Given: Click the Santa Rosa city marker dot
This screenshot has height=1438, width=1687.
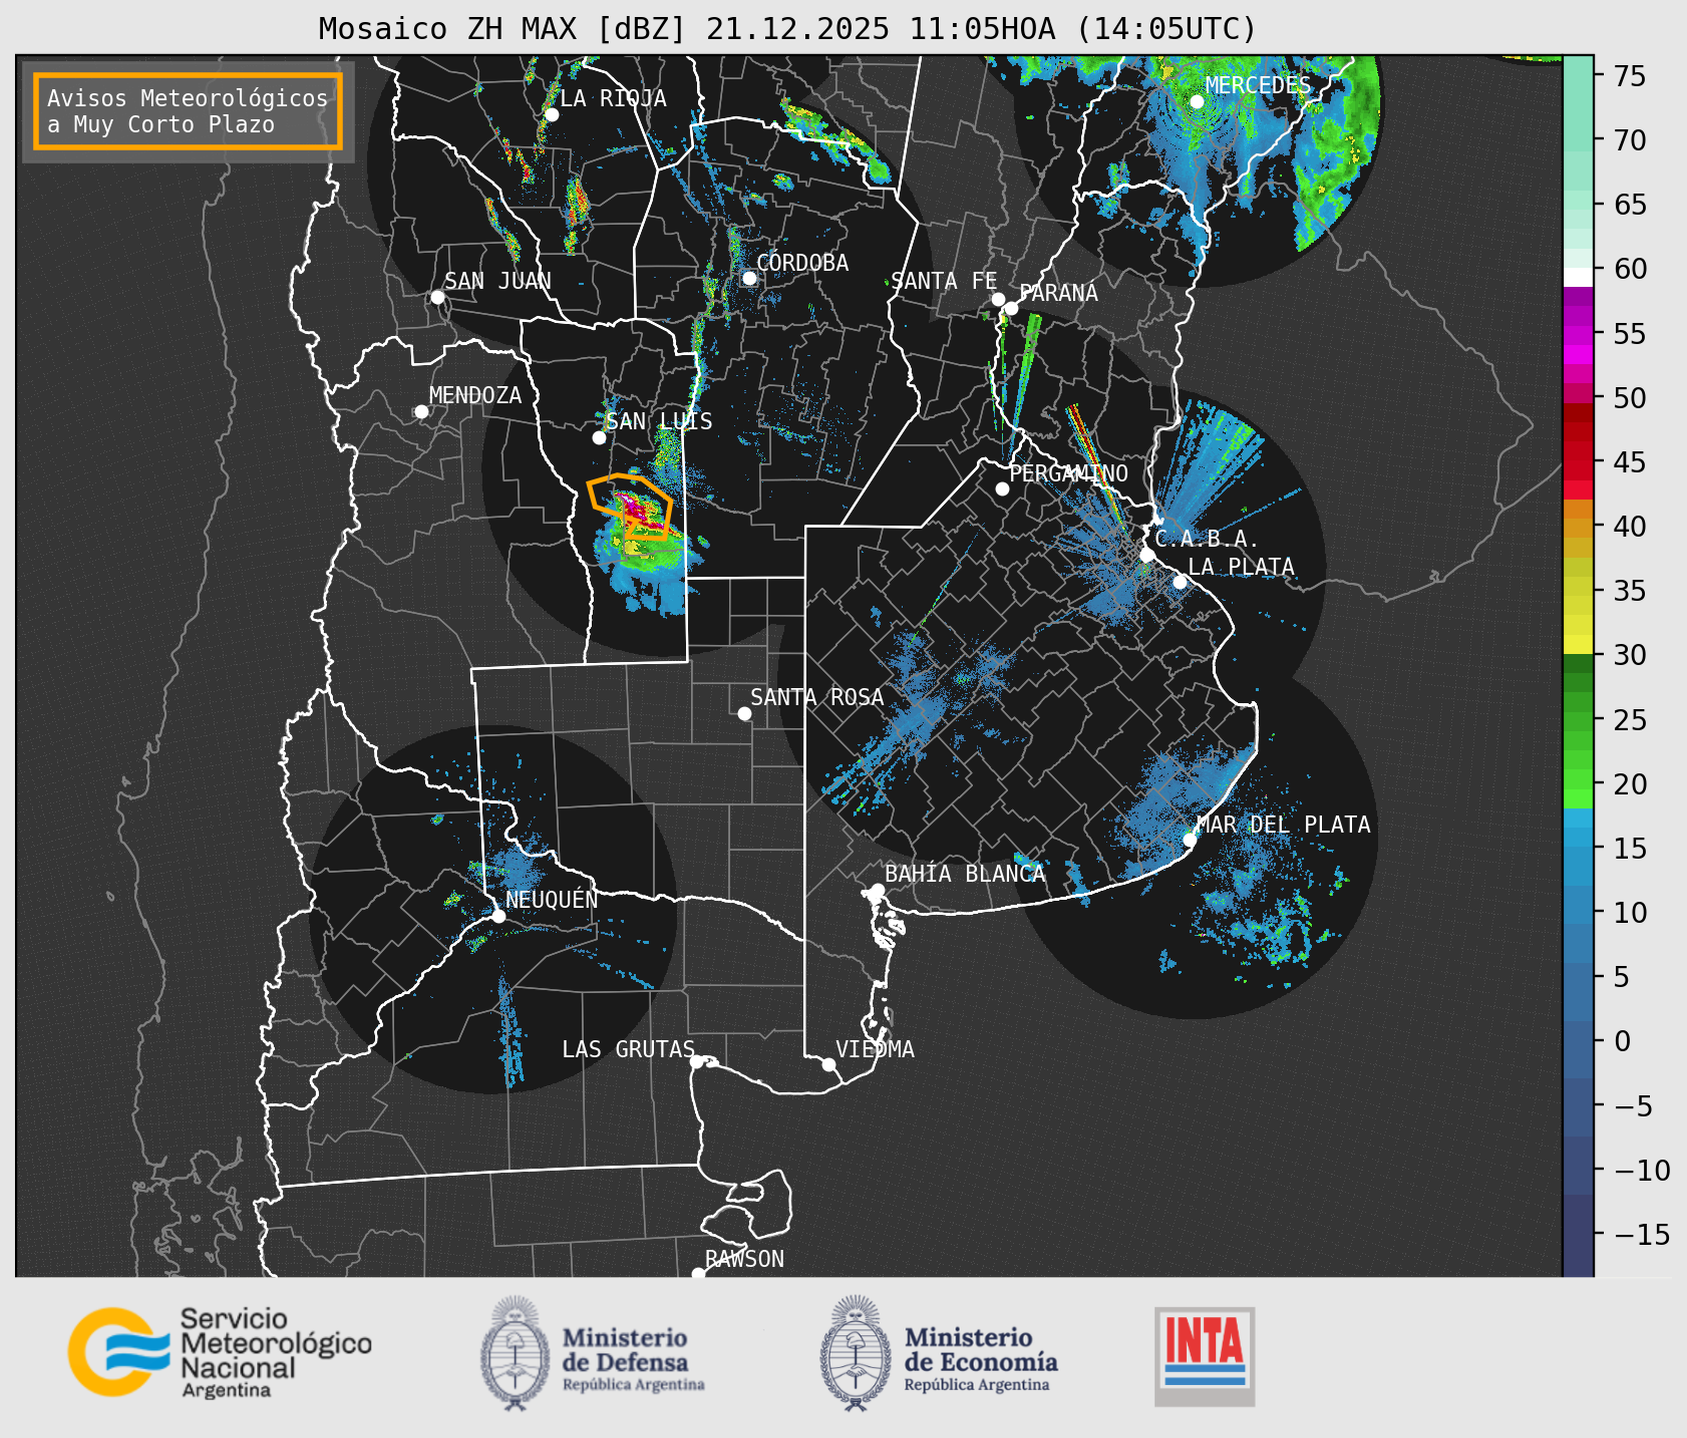Looking at the screenshot, I should click(744, 713).
